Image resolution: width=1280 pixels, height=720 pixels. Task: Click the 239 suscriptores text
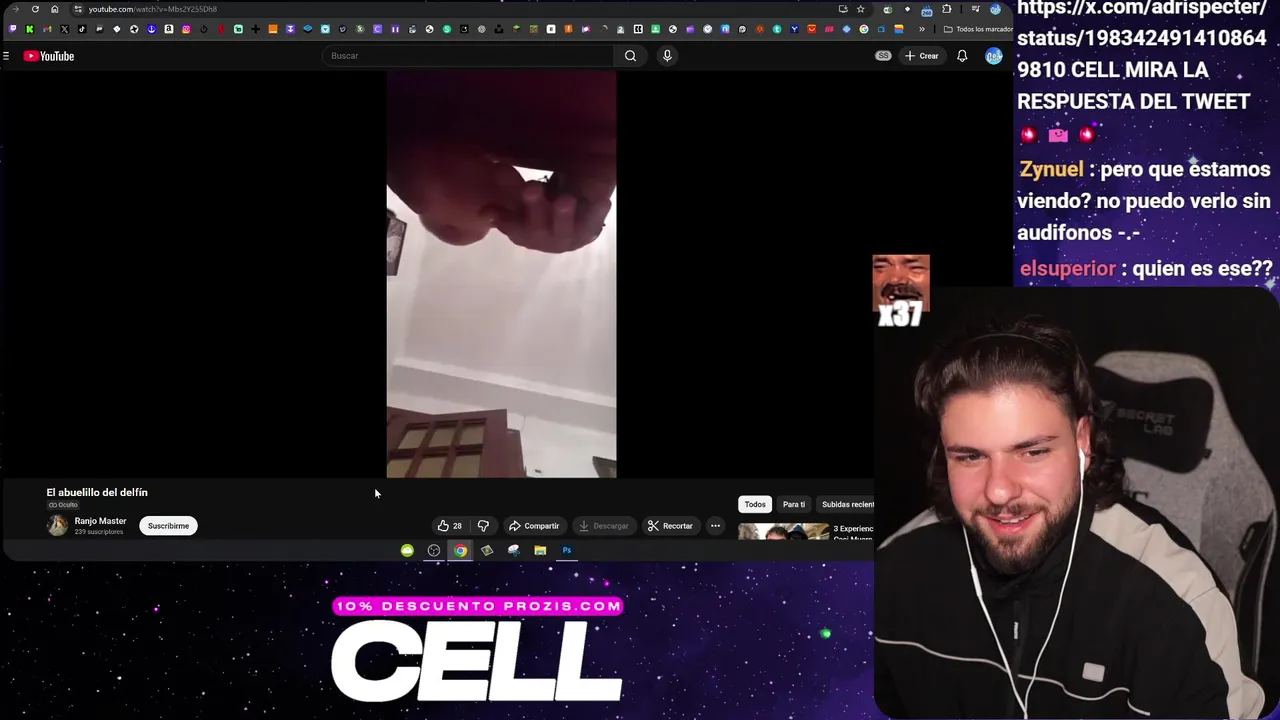(x=99, y=532)
